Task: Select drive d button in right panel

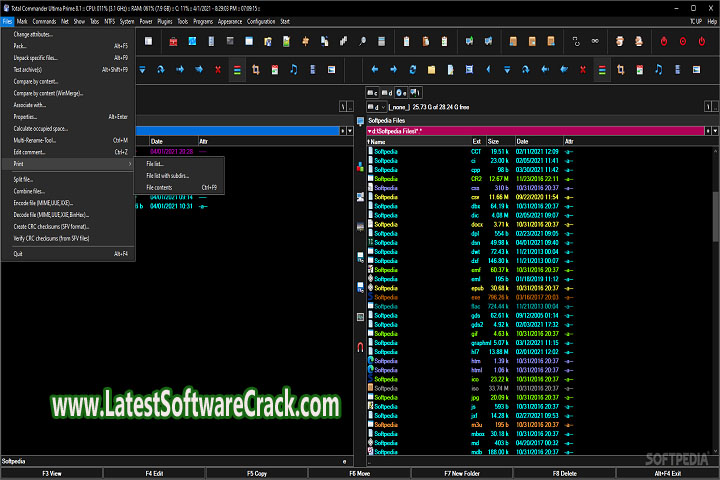Action: (387, 93)
